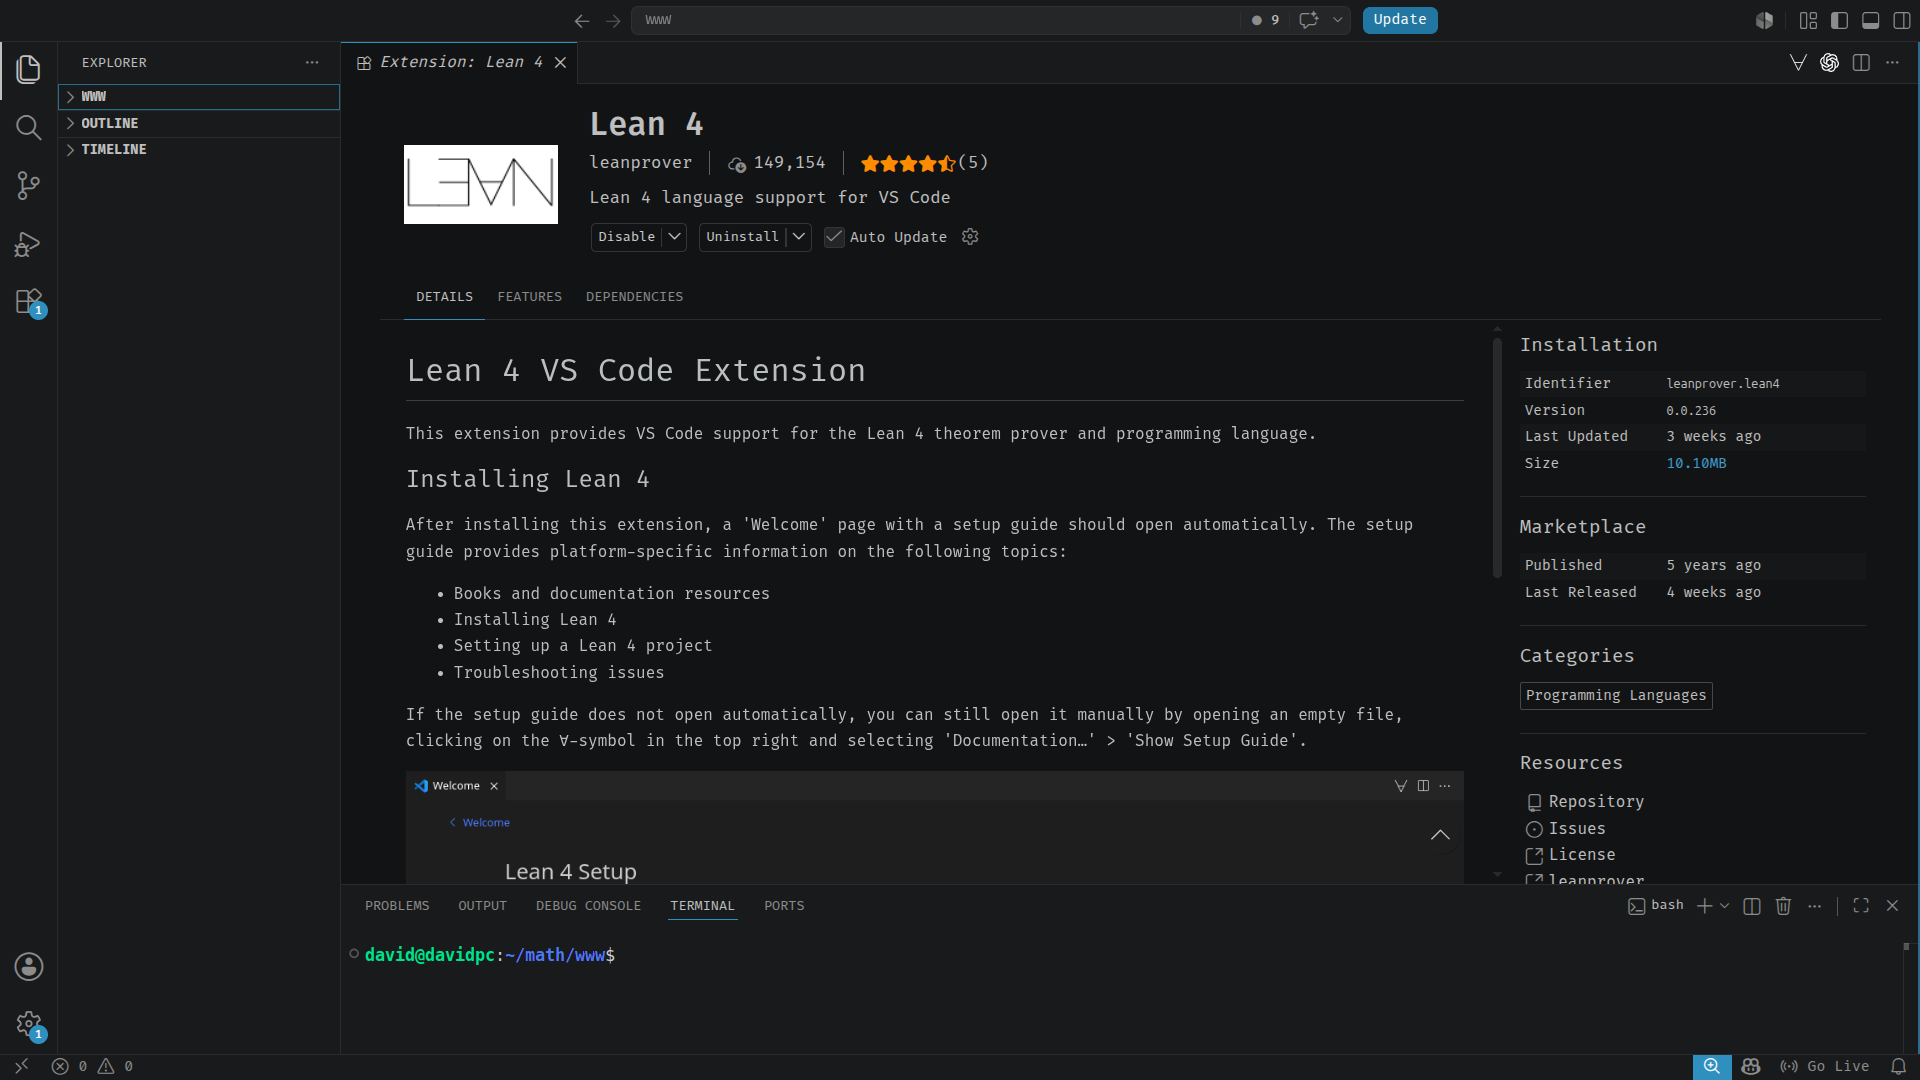The height and width of the screenshot is (1080, 1920).
Task: Toggle the bottom panel visibility
Action: point(1871,20)
